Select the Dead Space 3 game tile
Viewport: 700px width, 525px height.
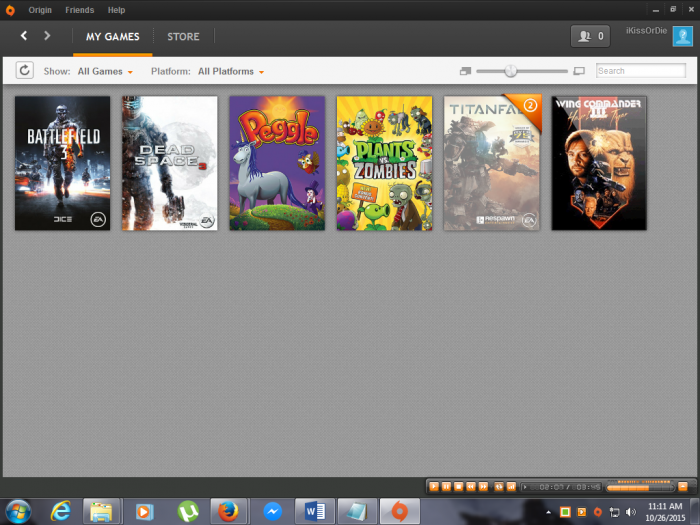coord(170,163)
